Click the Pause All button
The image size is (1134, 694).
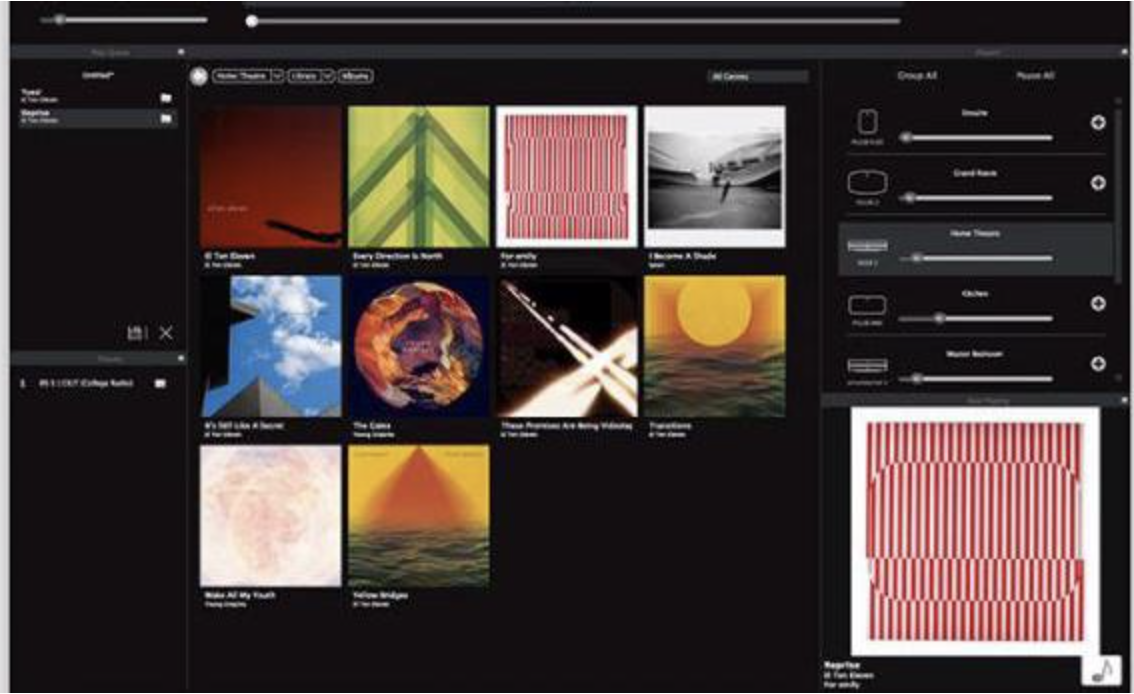point(1035,76)
